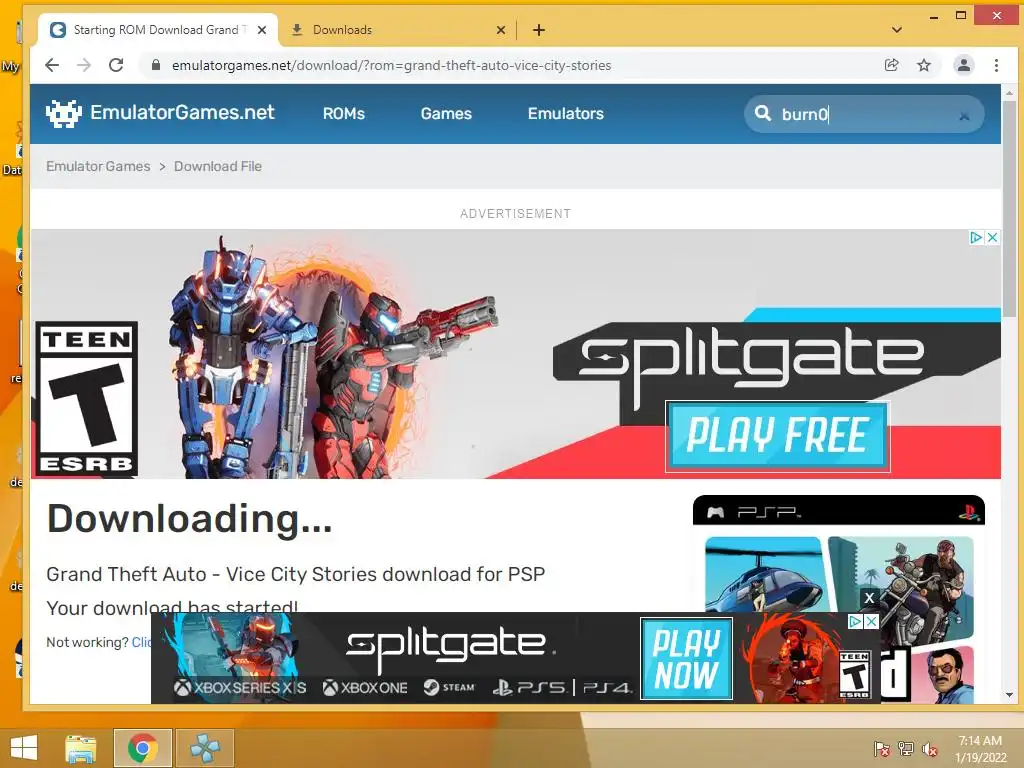Click the search magnifier icon
The image size is (1024, 768).
pos(763,114)
